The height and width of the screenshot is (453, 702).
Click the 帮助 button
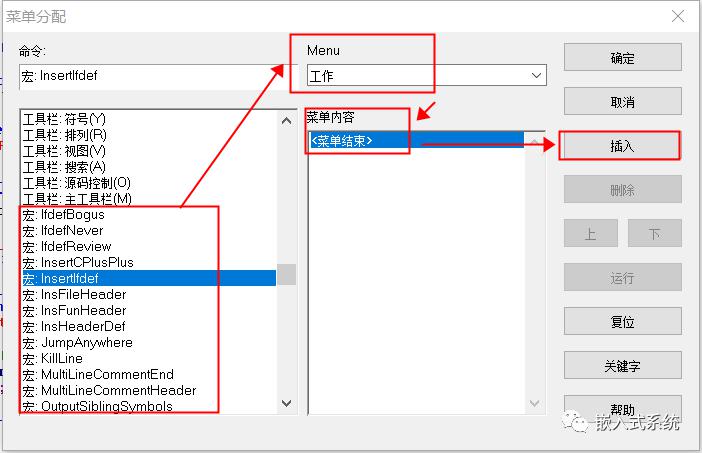(x=622, y=408)
